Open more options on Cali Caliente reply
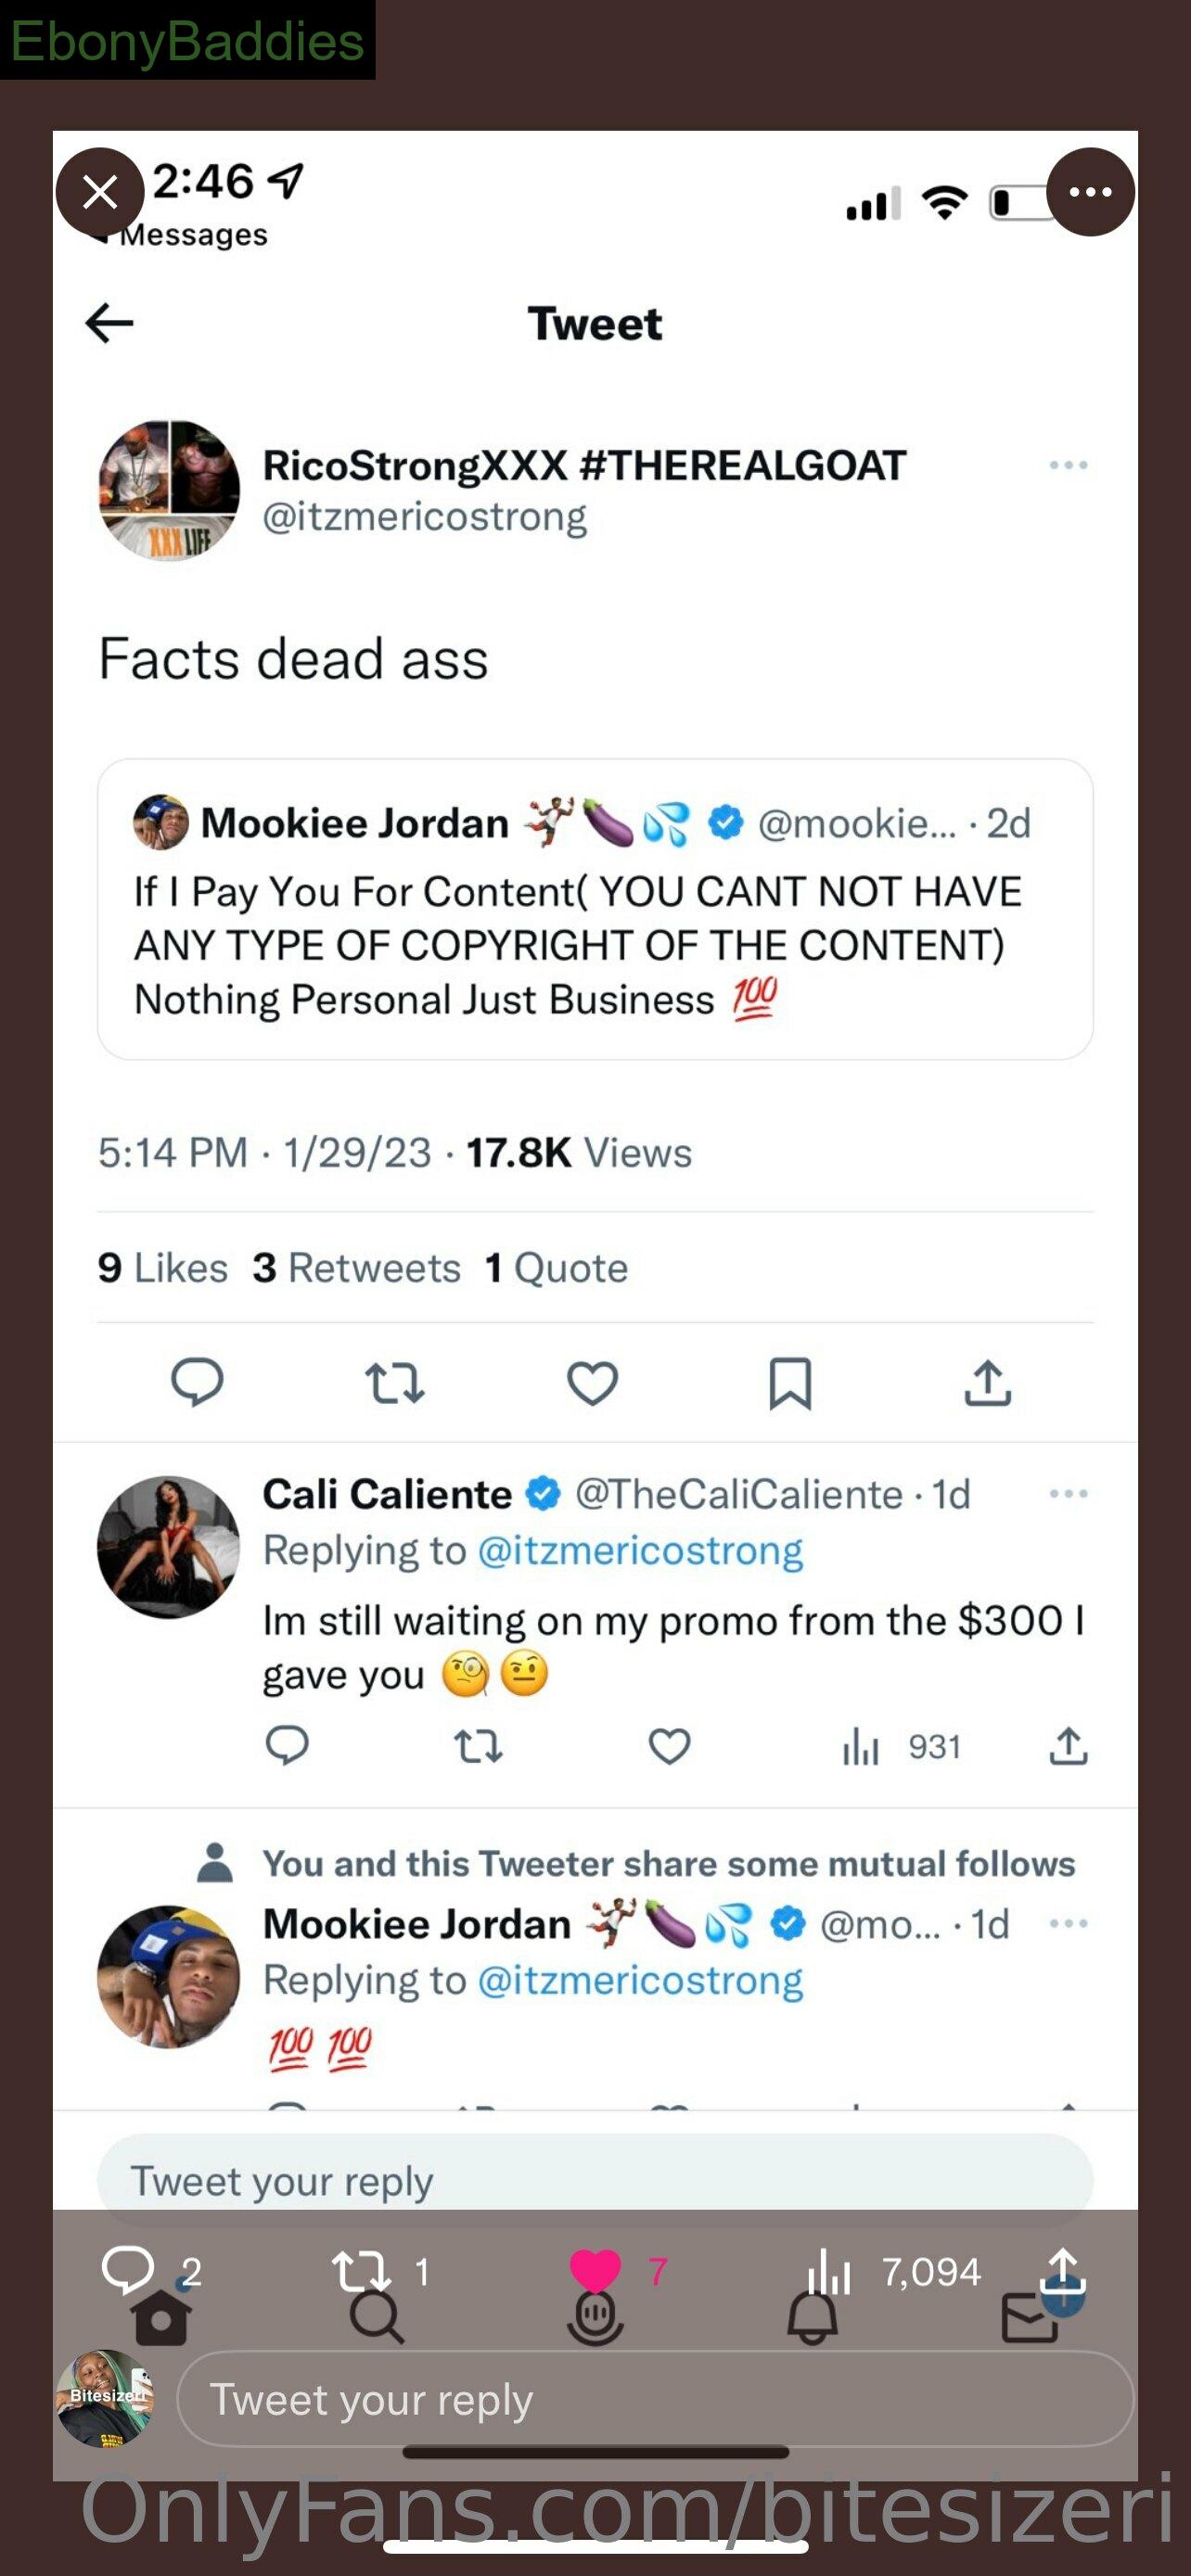 pyautogui.click(x=1068, y=1493)
